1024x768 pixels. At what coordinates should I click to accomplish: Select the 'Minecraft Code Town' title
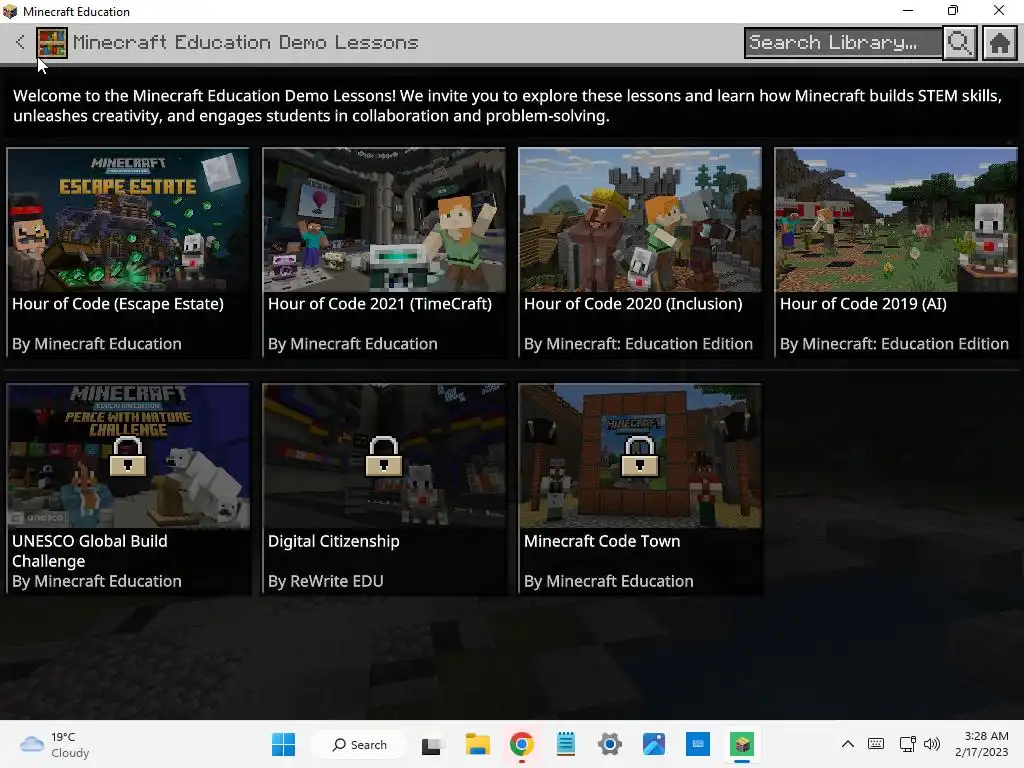click(x=602, y=541)
